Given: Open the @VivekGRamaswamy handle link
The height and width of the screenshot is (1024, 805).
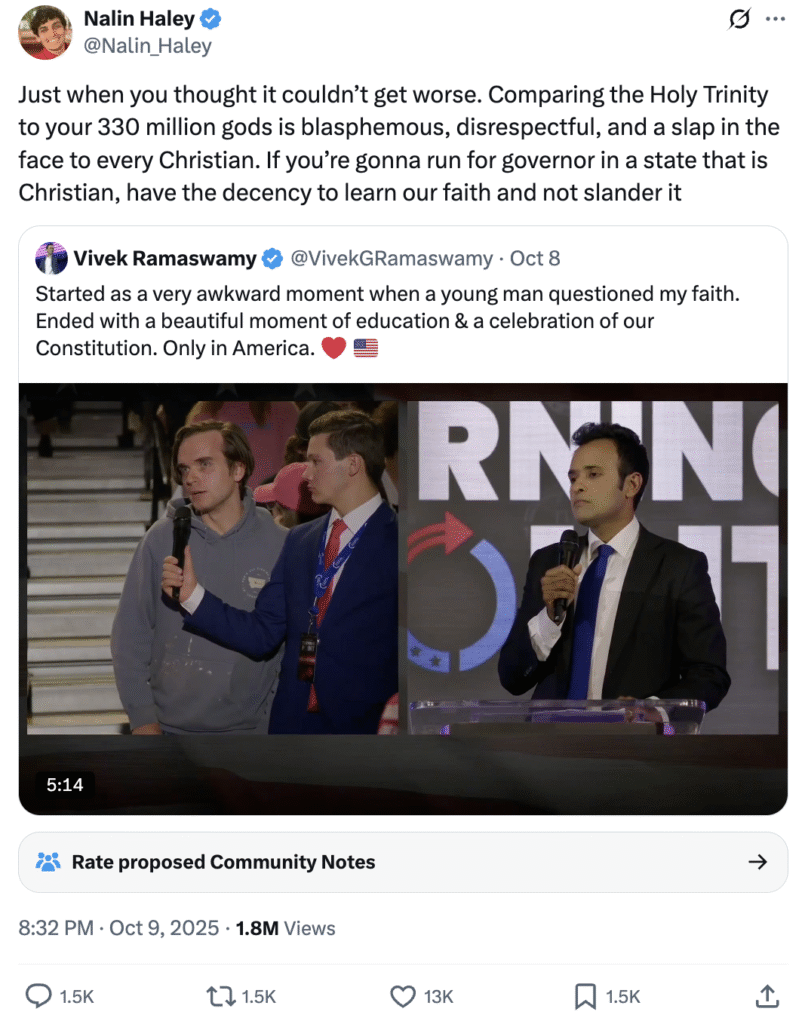Looking at the screenshot, I should point(391,259).
